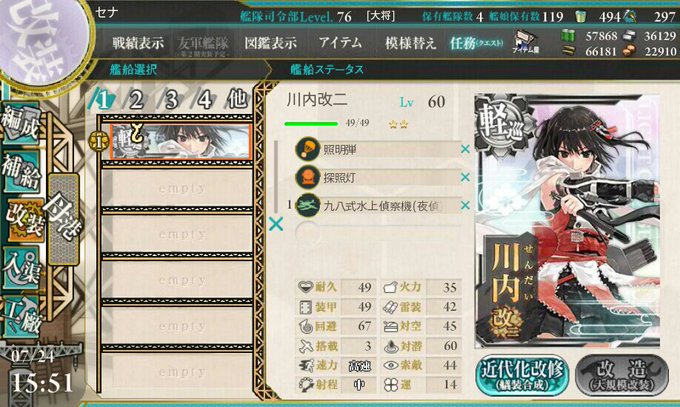Screen dimensions: 680x407
Task: Select the empty fourth equipment slot
Action: click(x=376, y=233)
